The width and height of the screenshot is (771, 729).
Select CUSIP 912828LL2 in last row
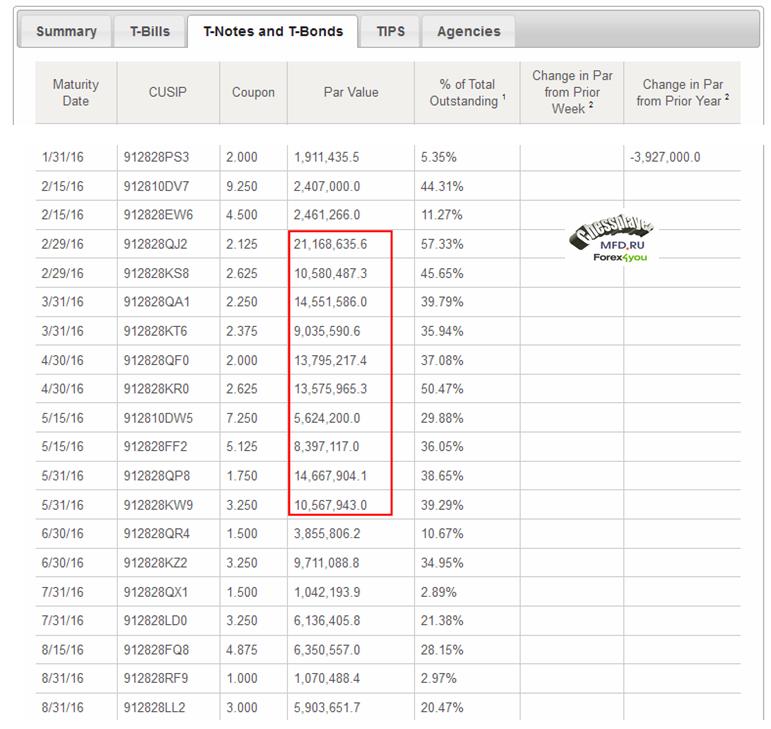pyautogui.click(x=155, y=708)
